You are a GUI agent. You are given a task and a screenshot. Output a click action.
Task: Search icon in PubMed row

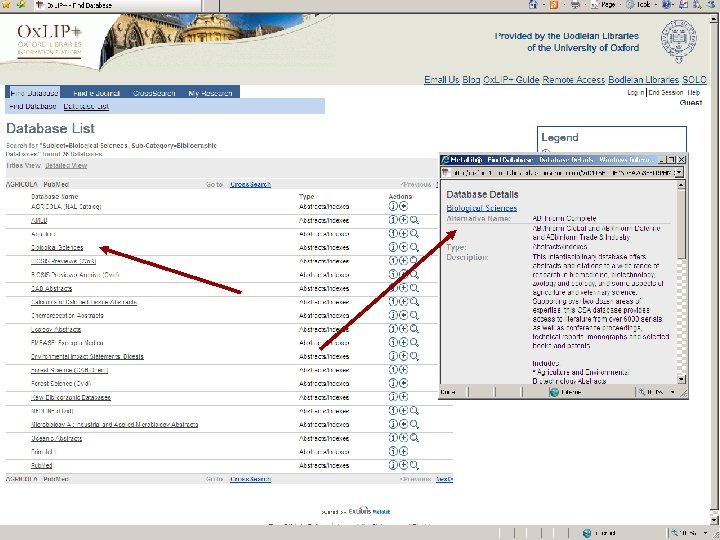(414, 465)
